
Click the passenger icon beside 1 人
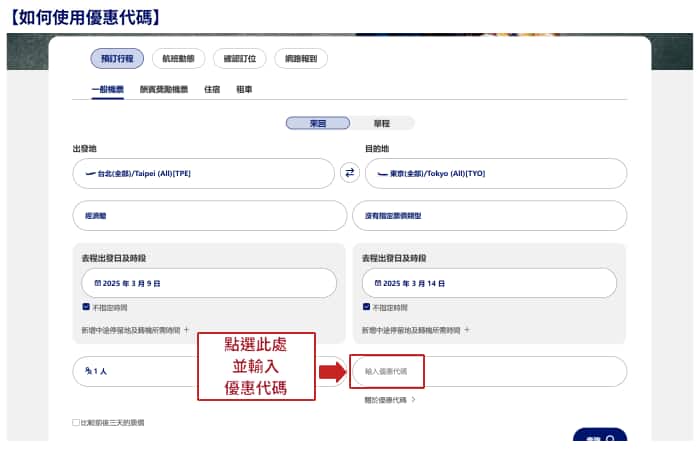click(x=89, y=371)
